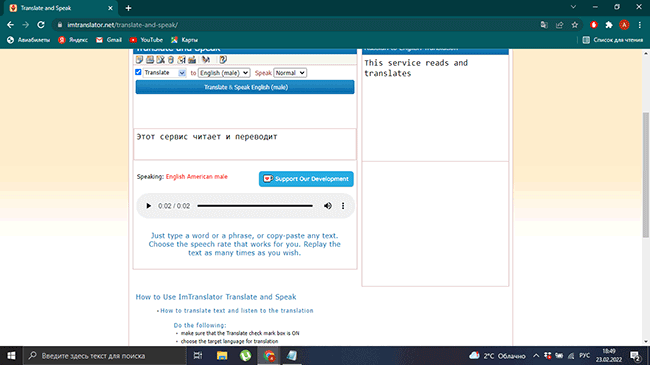
Task: Click the English American male speaking label
Action: pos(196,177)
